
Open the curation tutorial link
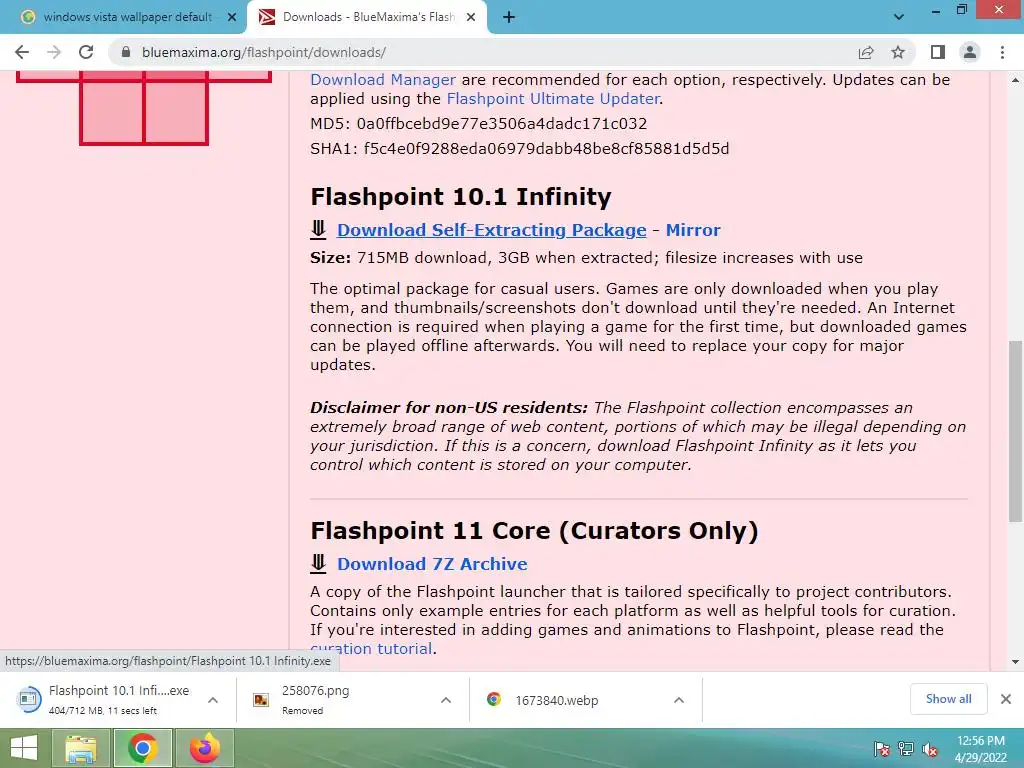371,648
